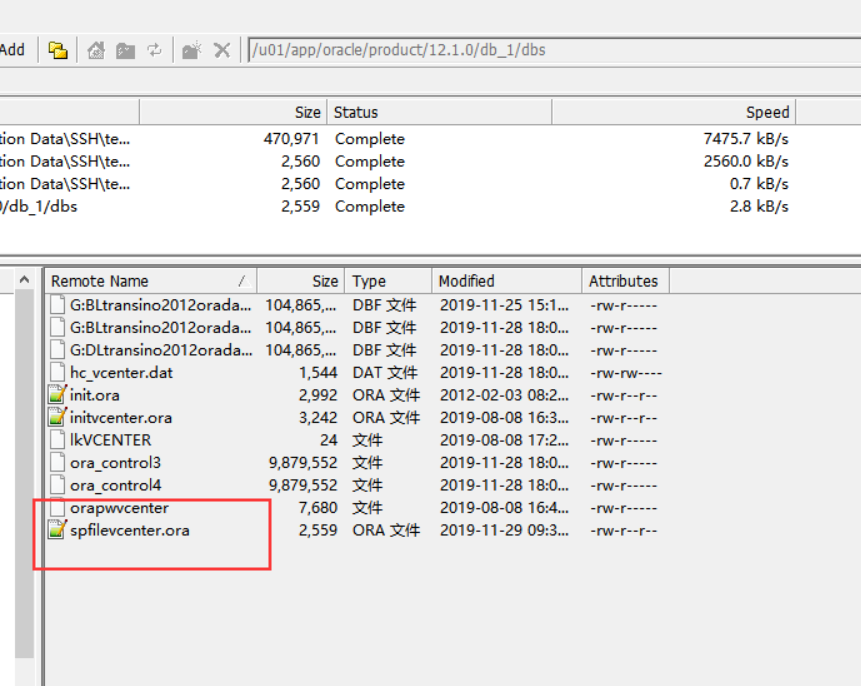Screen dimensions: 861x686
Task: Click file icon of hc_vcenter.dat
Action: pos(57,372)
